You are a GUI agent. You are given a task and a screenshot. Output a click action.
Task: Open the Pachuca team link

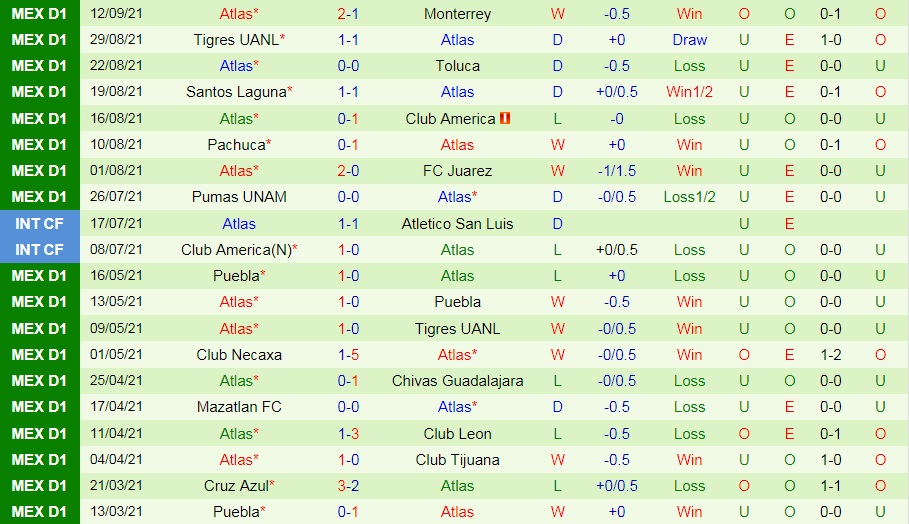236,145
